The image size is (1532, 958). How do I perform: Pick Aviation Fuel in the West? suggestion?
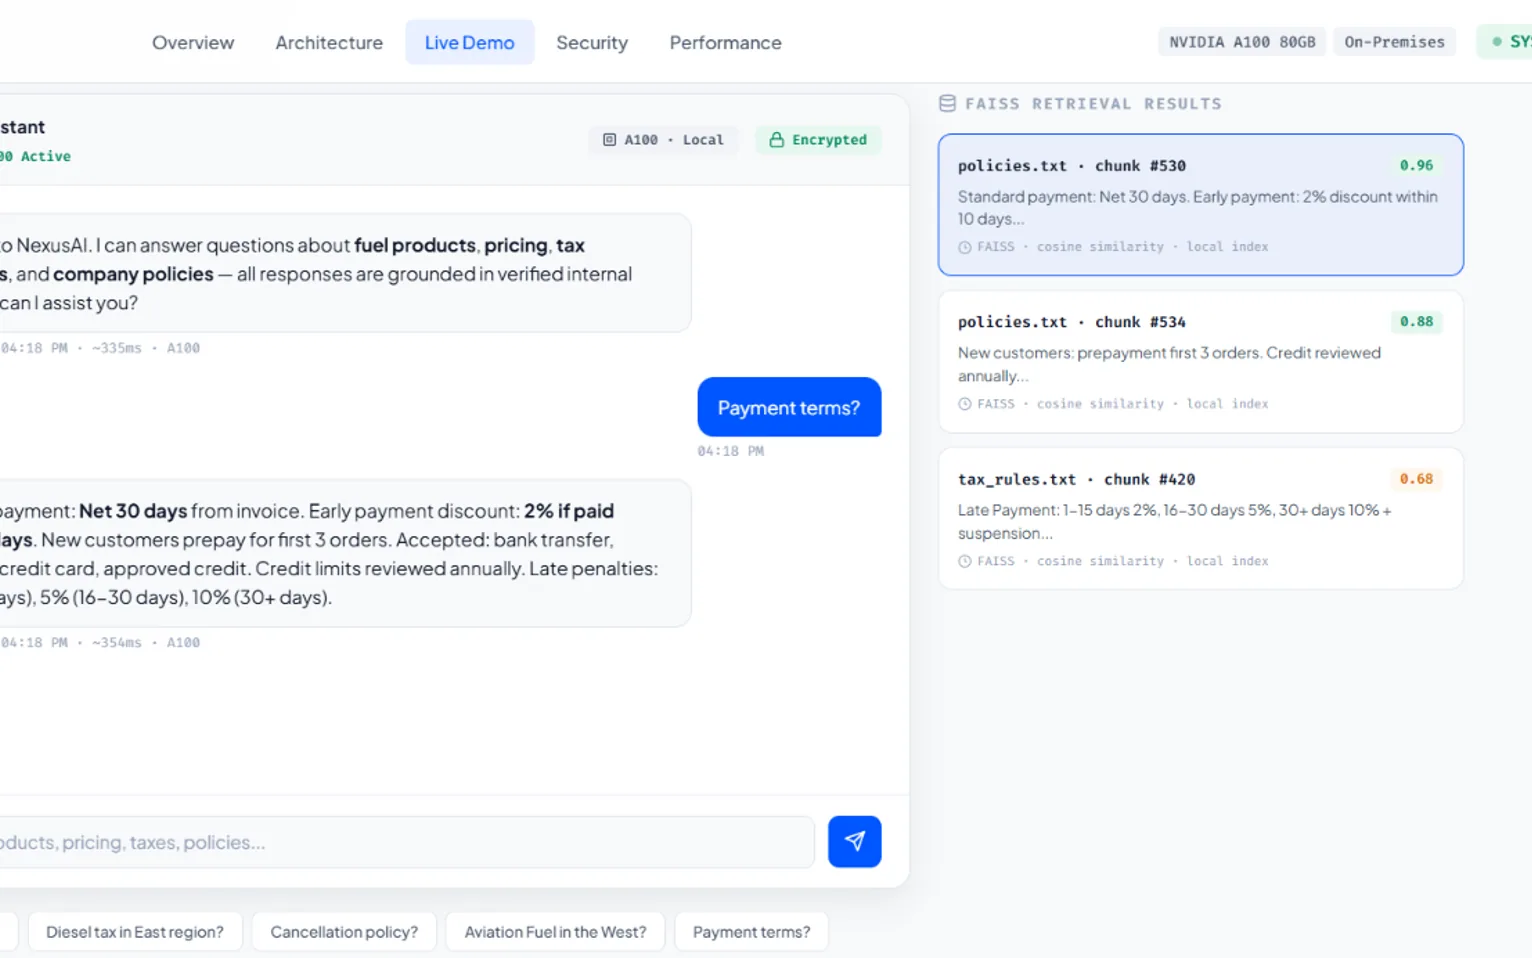click(555, 932)
